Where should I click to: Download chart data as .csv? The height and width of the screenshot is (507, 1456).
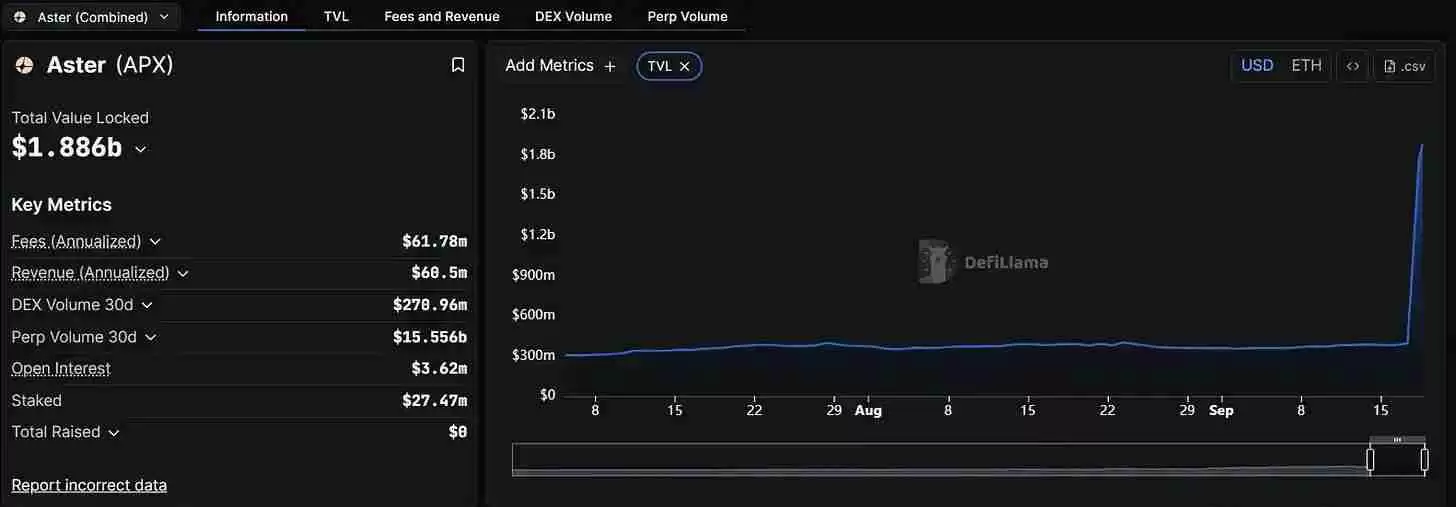[1405, 66]
